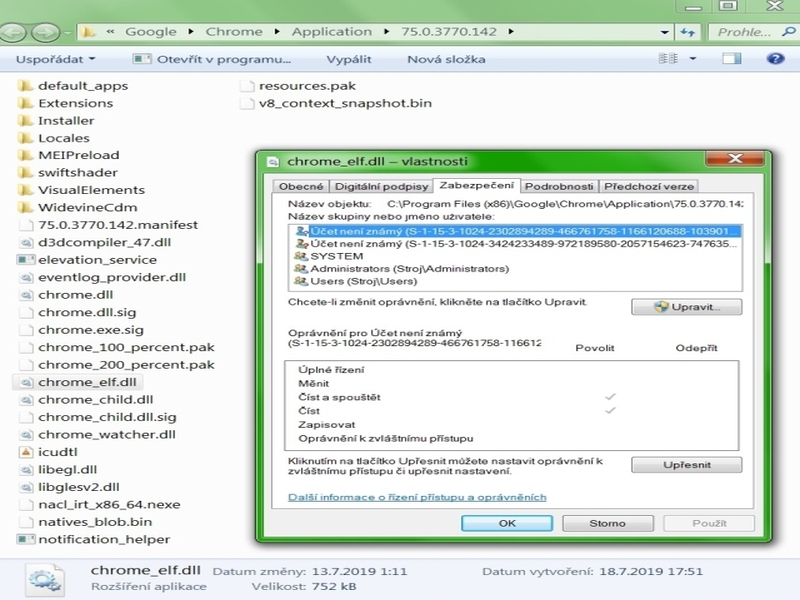Click the view mode icon in toolbar
This screenshot has width=800, height=600.
pos(668,59)
